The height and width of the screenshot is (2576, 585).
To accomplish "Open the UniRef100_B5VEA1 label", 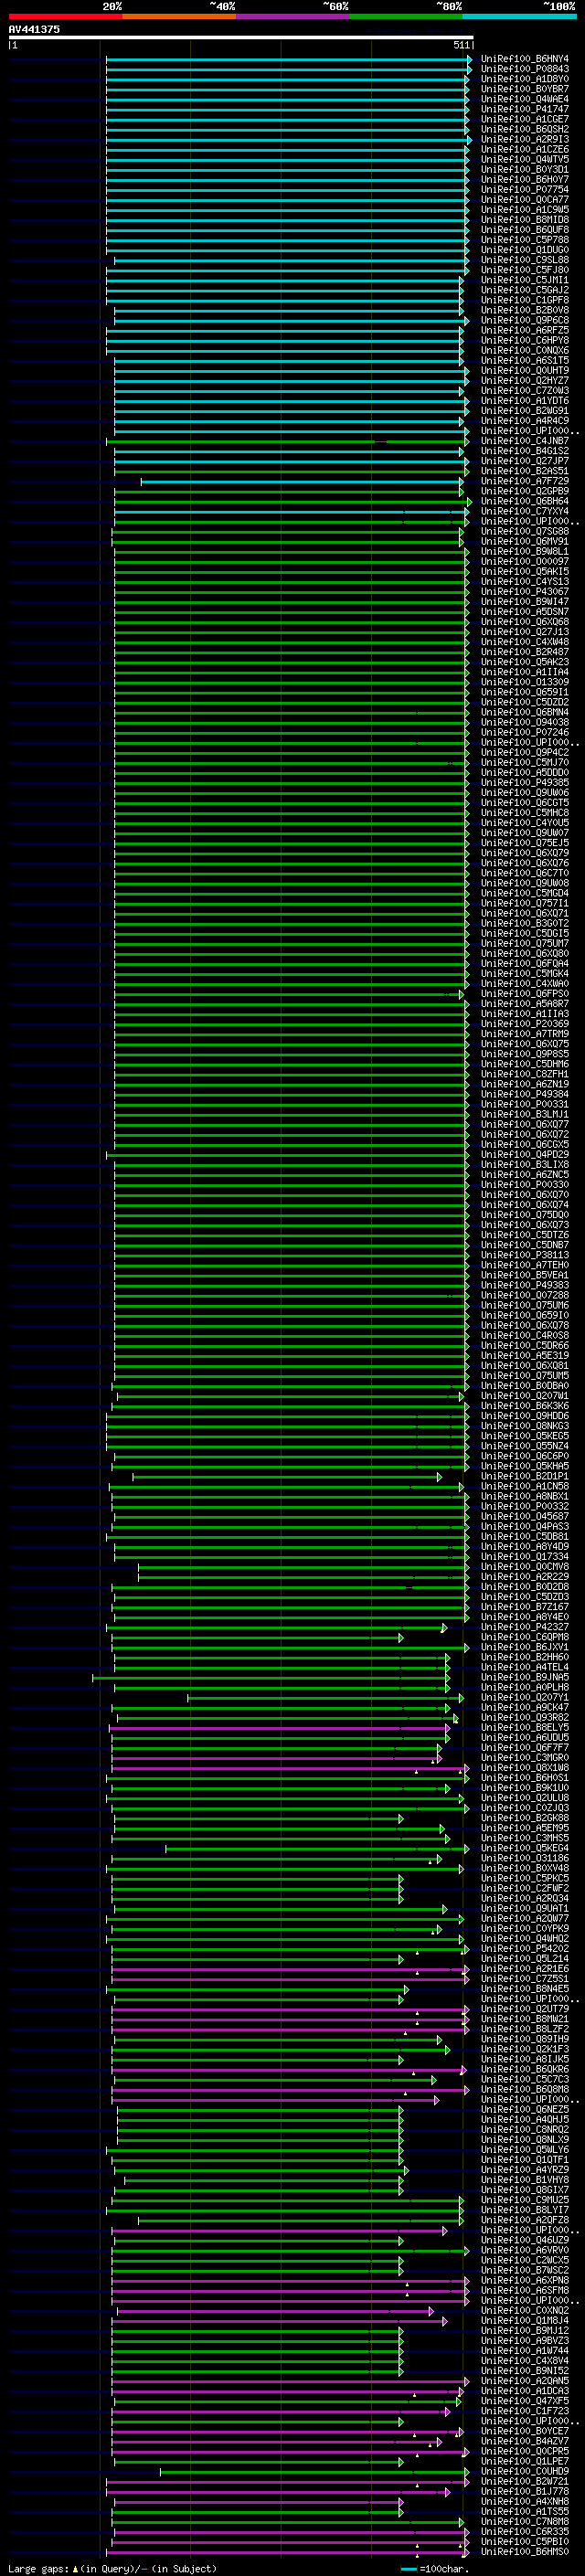I will tap(525, 1275).
